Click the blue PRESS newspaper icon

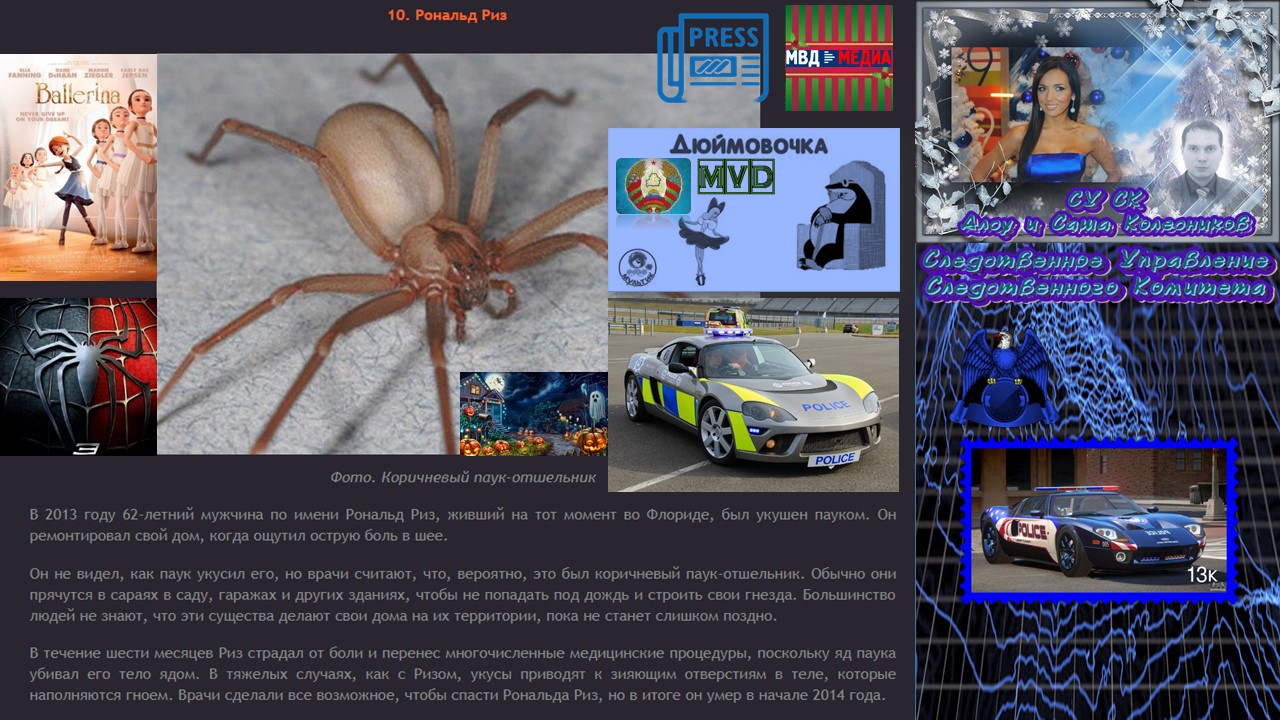(x=713, y=58)
